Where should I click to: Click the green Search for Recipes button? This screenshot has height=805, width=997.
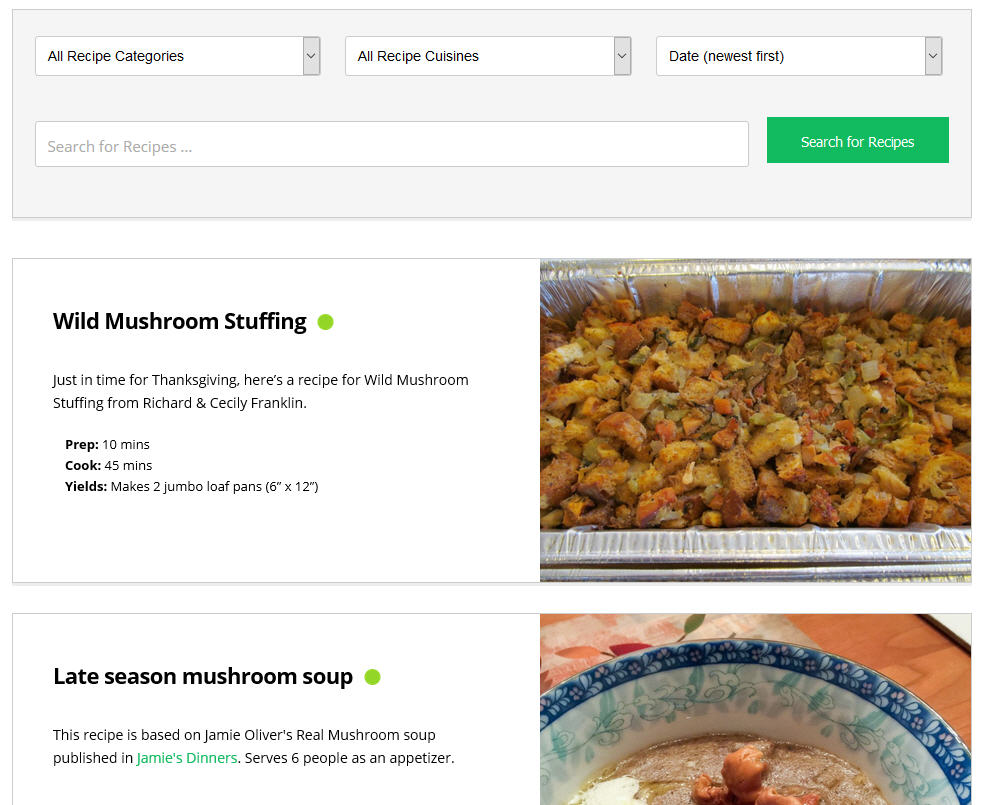tap(858, 140)
